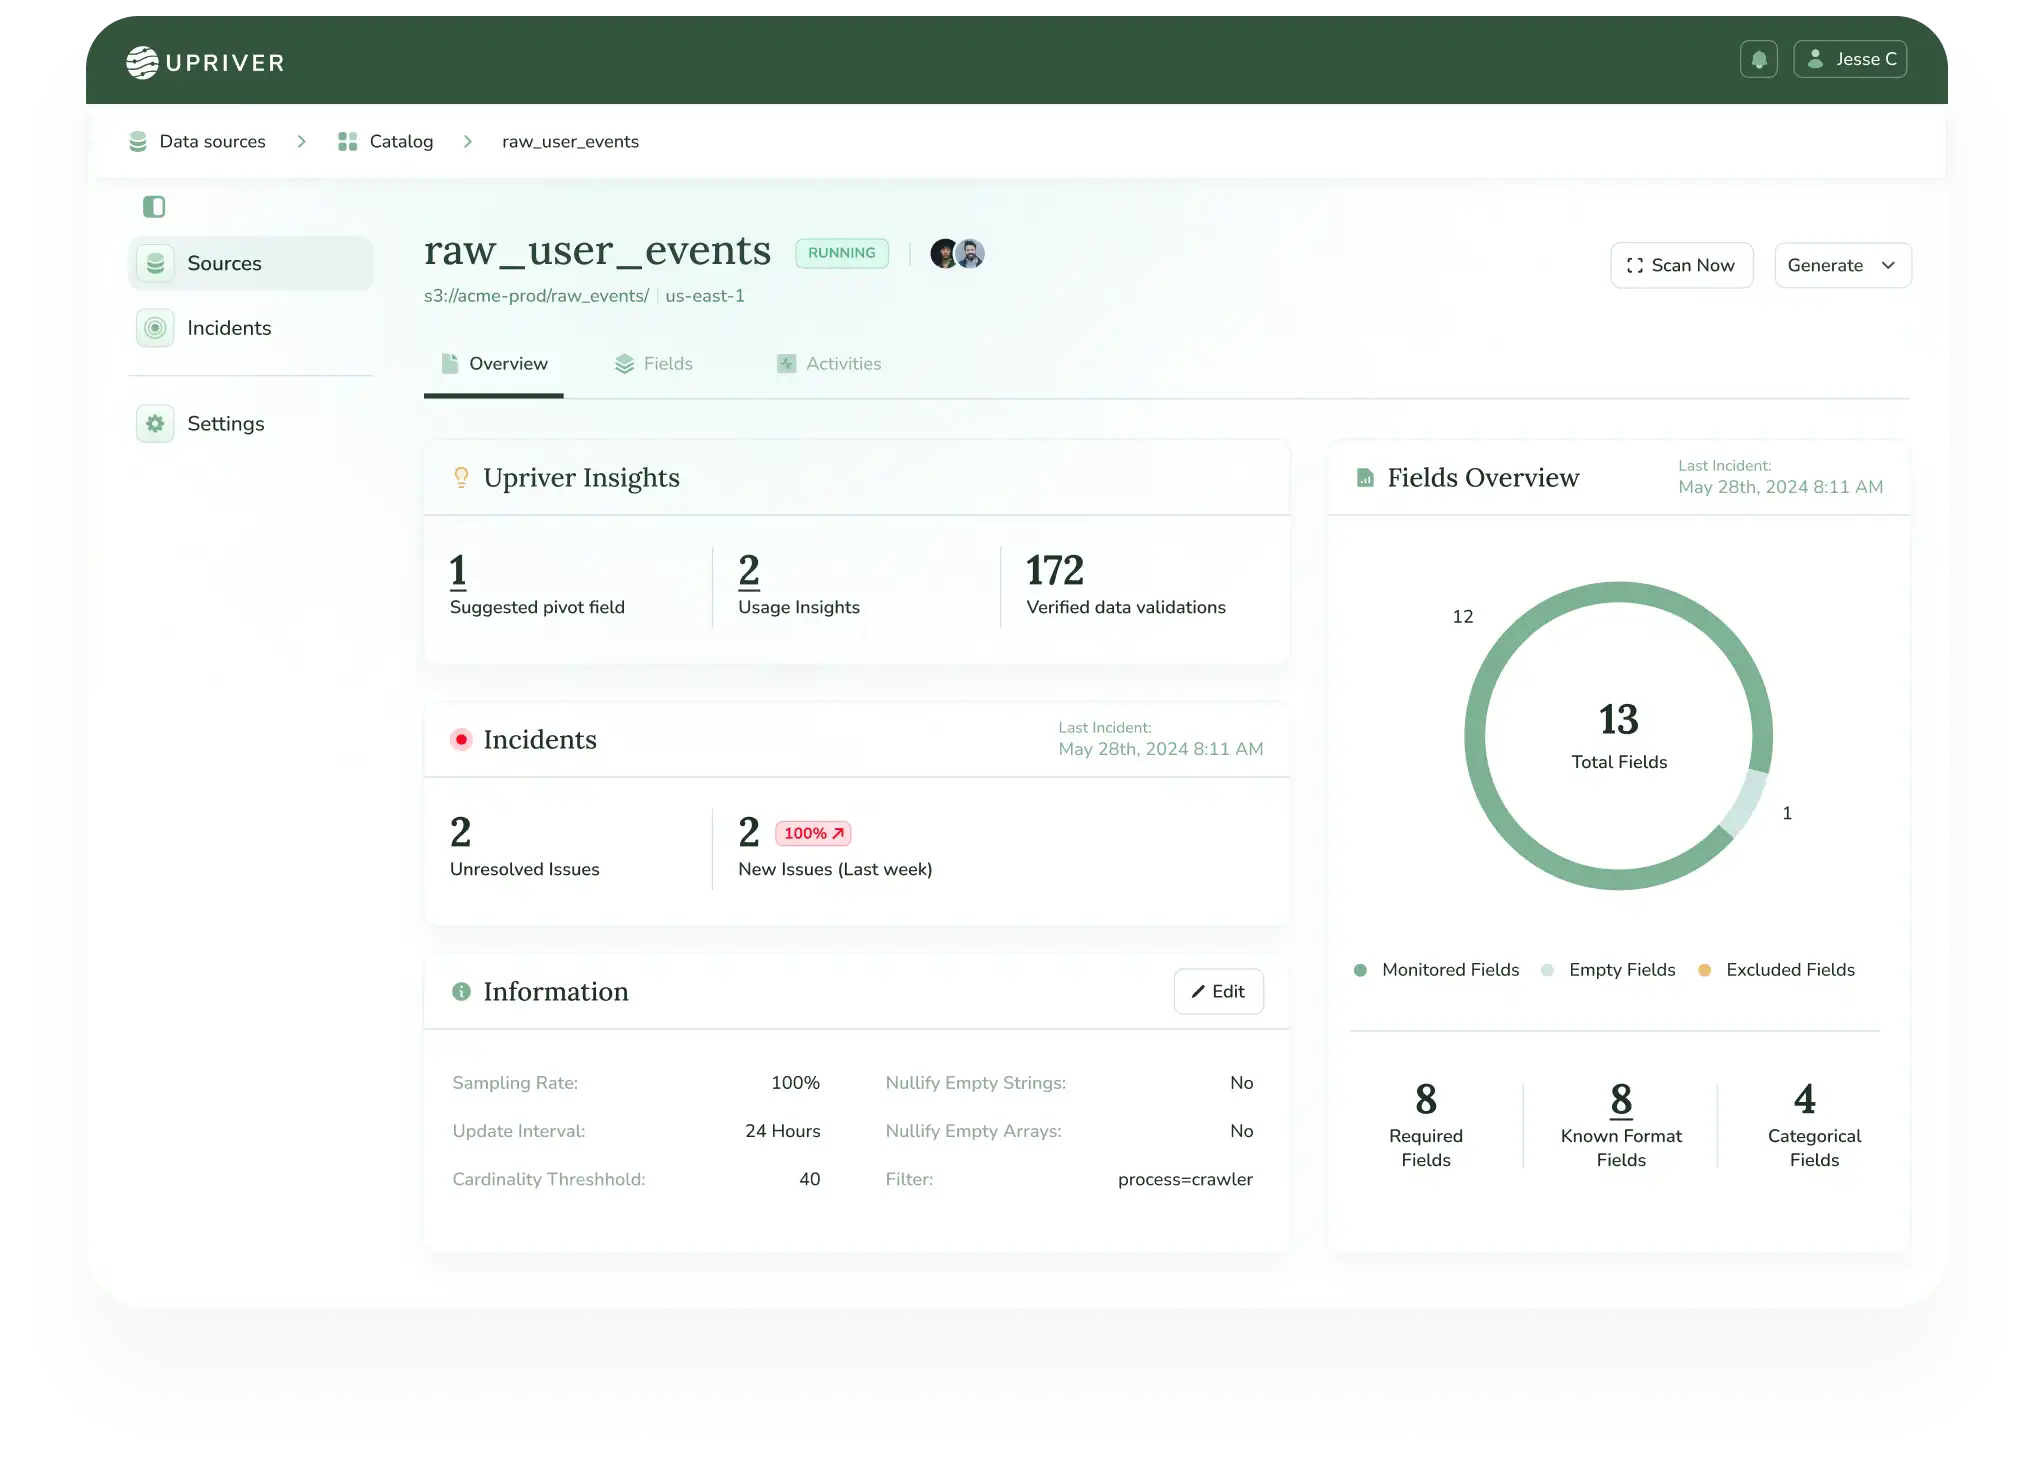2035x1463 pixels.
Task: Click the Known Format Fields count
Action: [1620, 1100]
